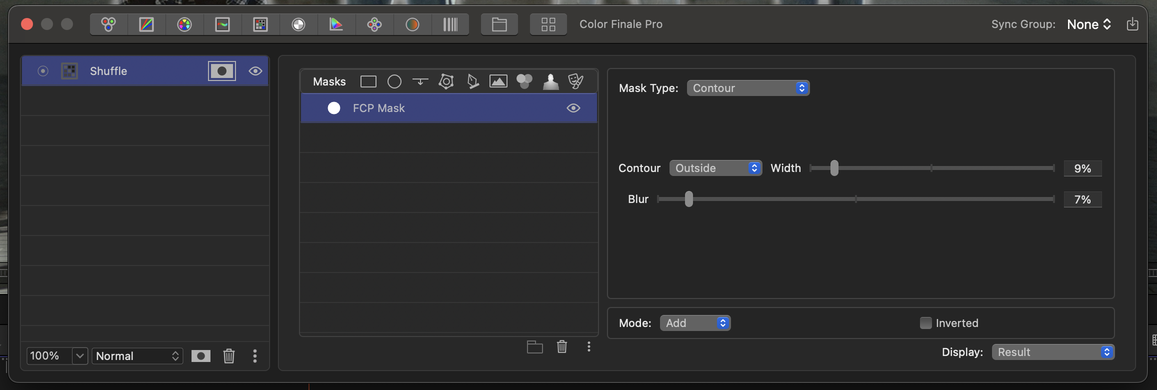The height and width of the screenshot is (390, 1157).
Task: Delete the selected layer with trash icon
Action: tap(229, 356)
